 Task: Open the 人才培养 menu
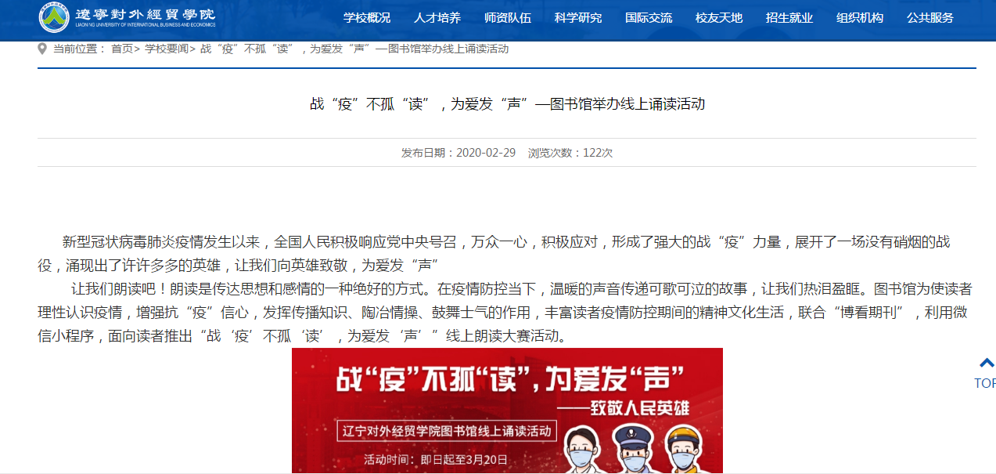437,18
